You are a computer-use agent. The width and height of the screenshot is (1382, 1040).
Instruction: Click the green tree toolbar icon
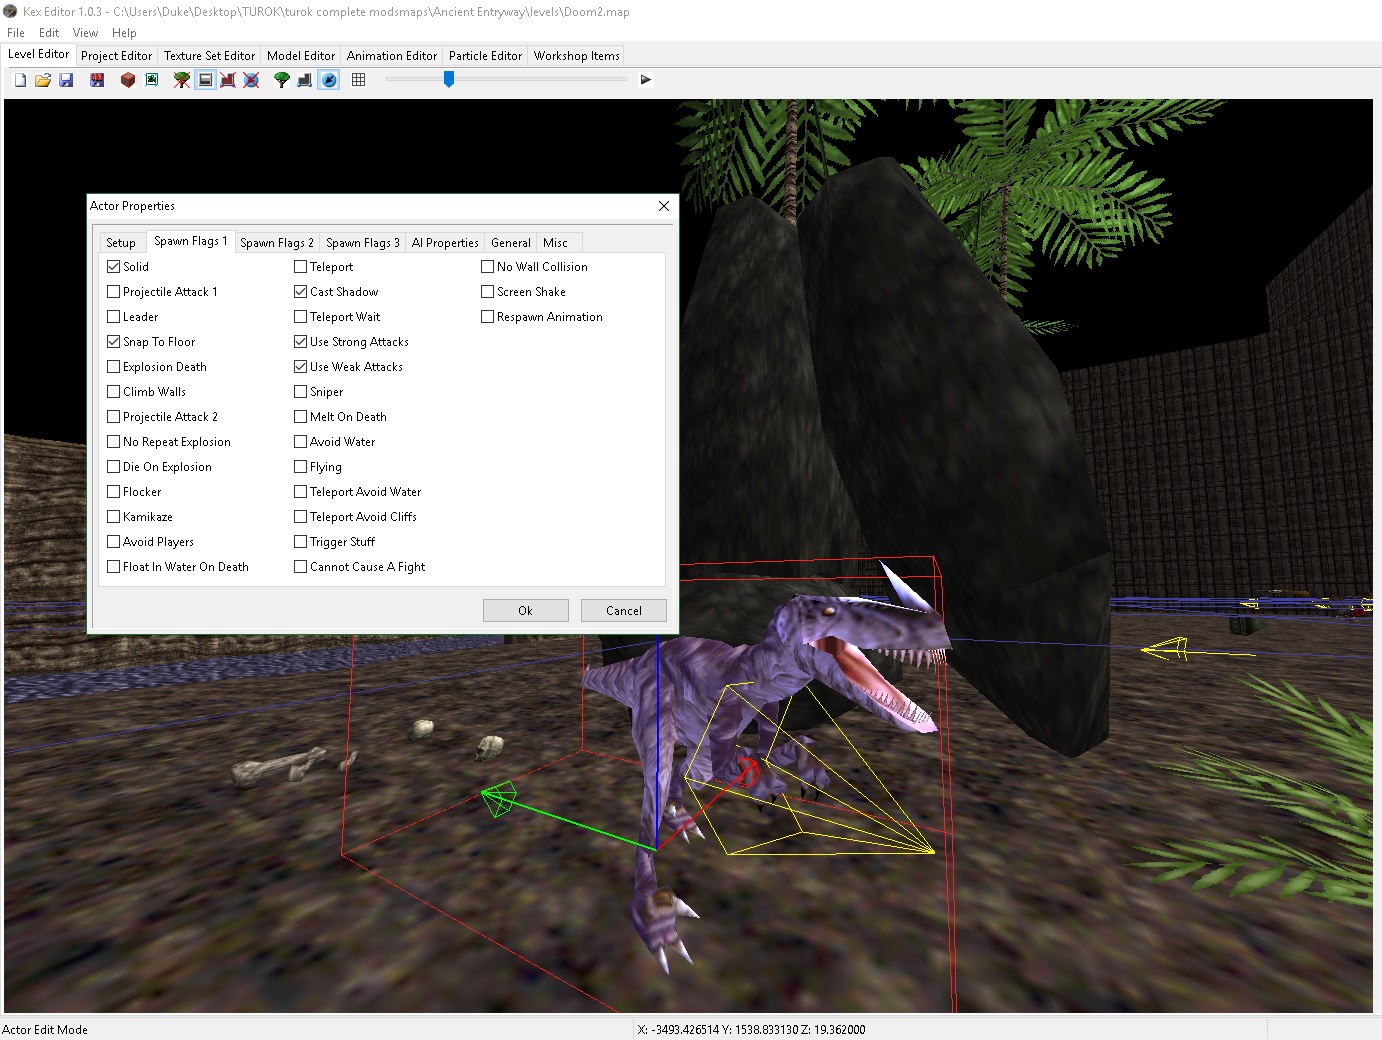point(282,80)
